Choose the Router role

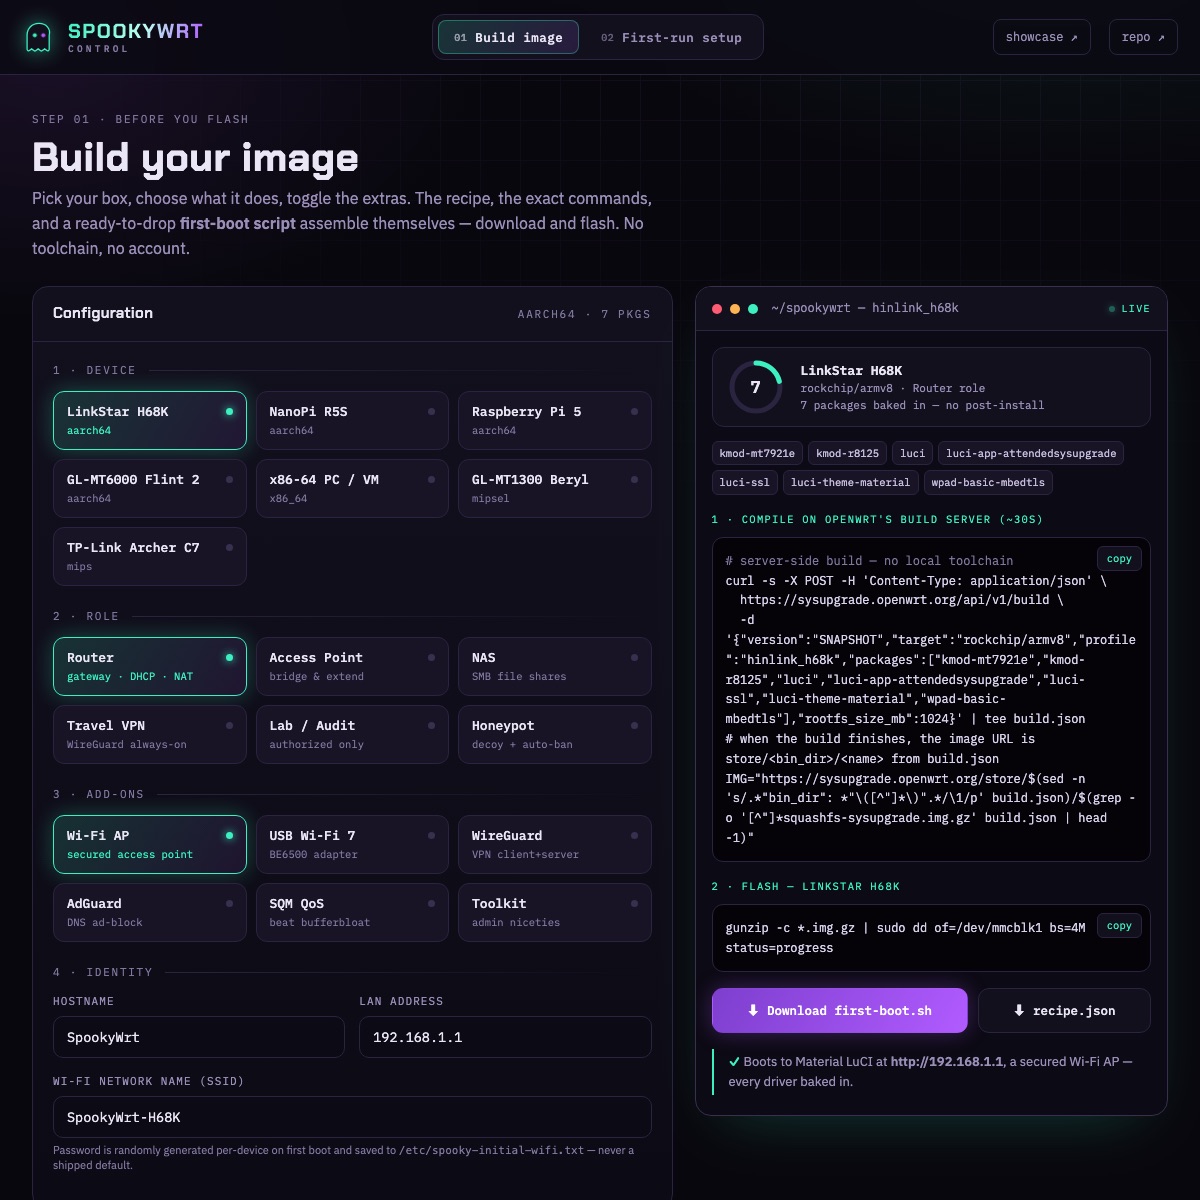click(x=150, y=666)
